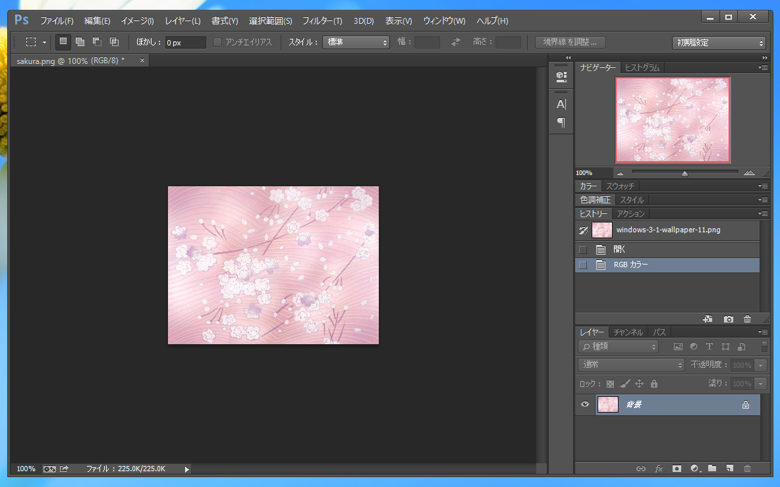The width and height of the screenshot is (780, 487).
Task: Open the Character panel icon
Action: pyautogui.click(x=561, y=104)
